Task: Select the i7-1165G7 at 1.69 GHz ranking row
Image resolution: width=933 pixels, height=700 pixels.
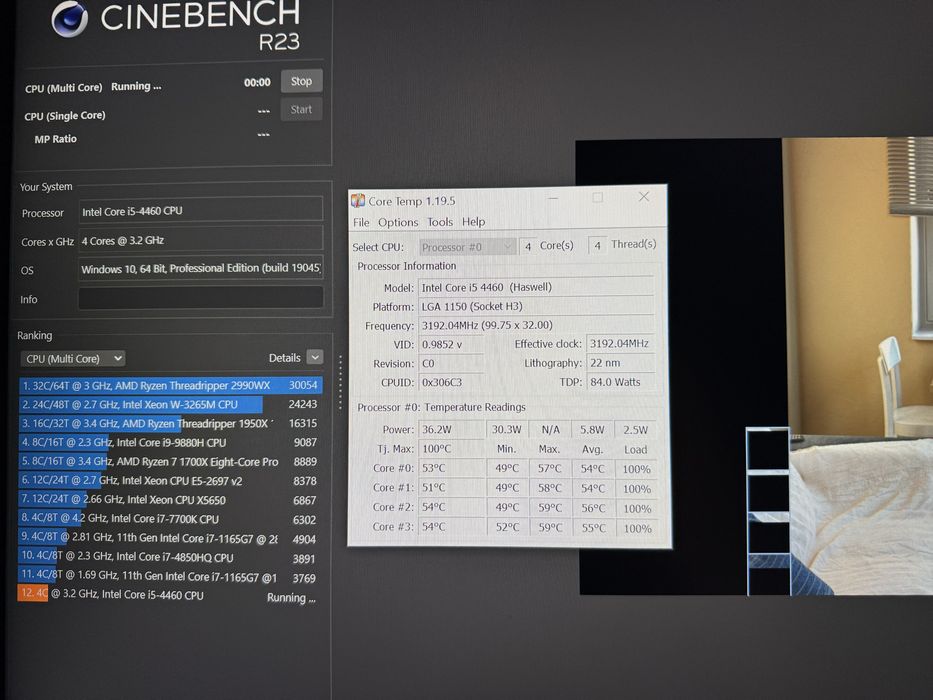Action: (171, 577)
